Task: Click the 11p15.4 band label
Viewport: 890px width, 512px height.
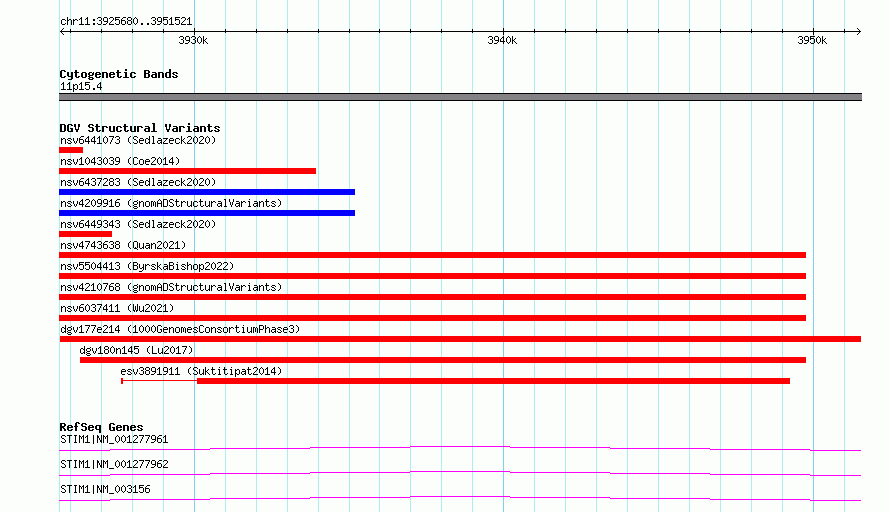Action: [x=81, y=87]
